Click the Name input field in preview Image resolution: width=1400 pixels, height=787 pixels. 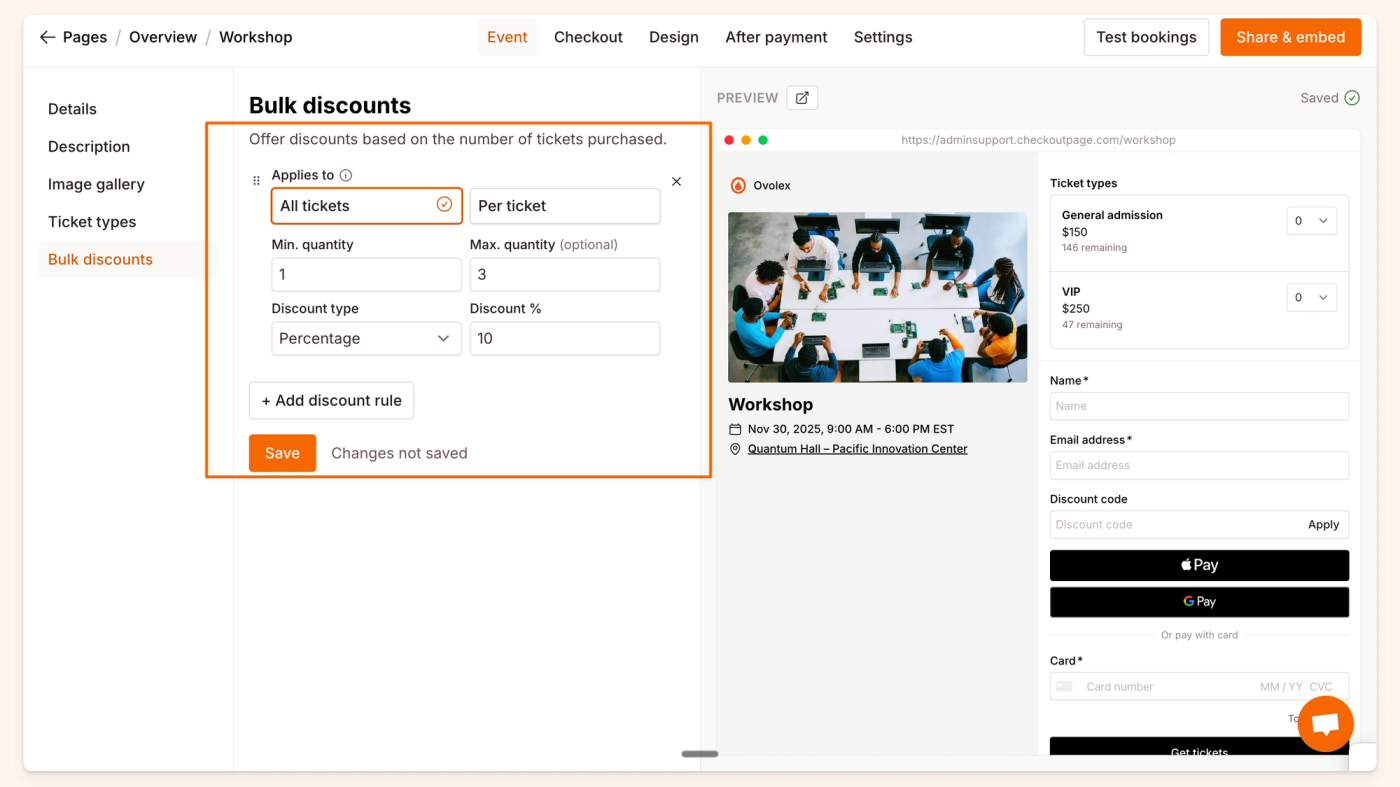1199,406
